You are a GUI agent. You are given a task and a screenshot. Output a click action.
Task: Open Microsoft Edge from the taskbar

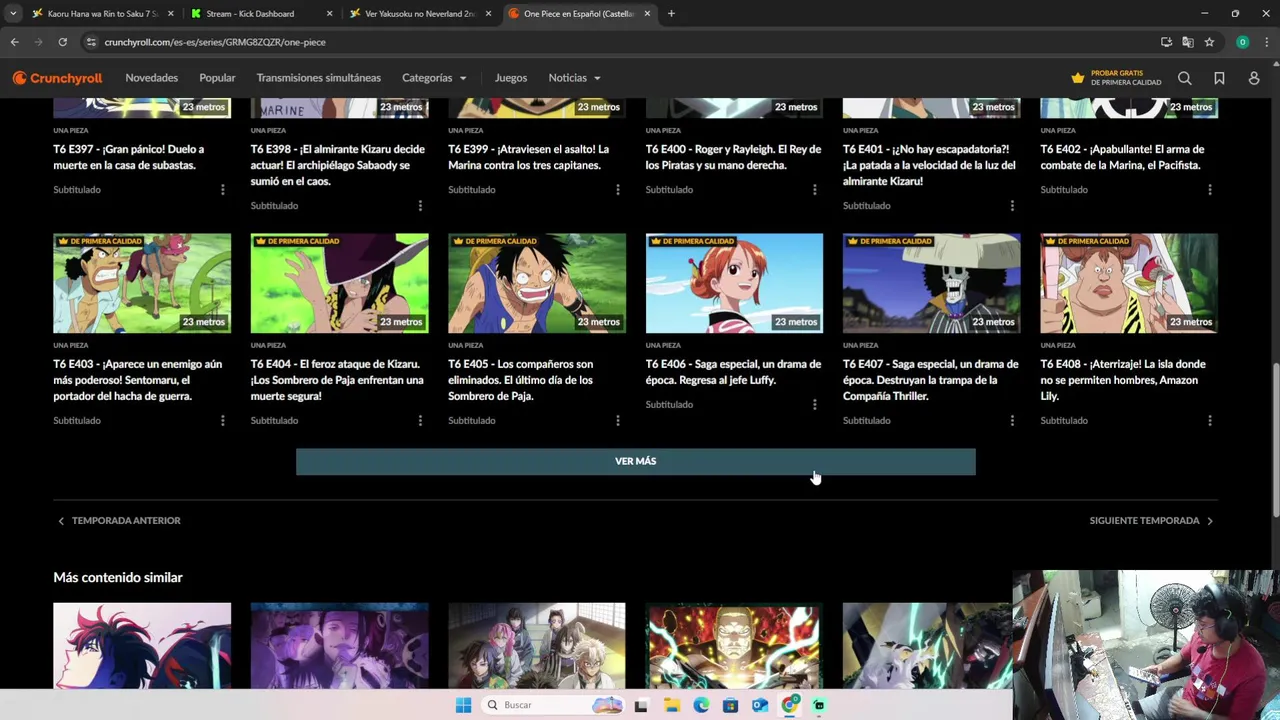click(701, 705)
